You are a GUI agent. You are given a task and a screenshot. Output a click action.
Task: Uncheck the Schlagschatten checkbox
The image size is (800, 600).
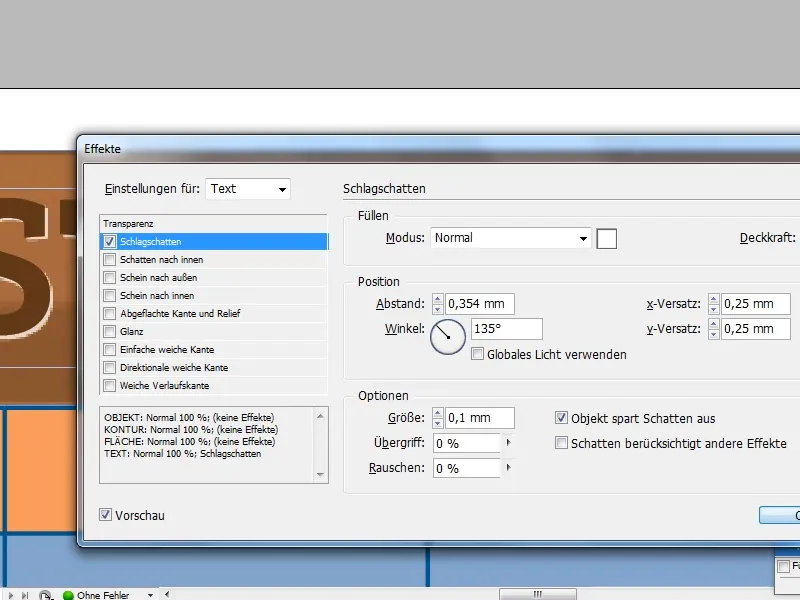pyautogui.click(x=109, y=241)
